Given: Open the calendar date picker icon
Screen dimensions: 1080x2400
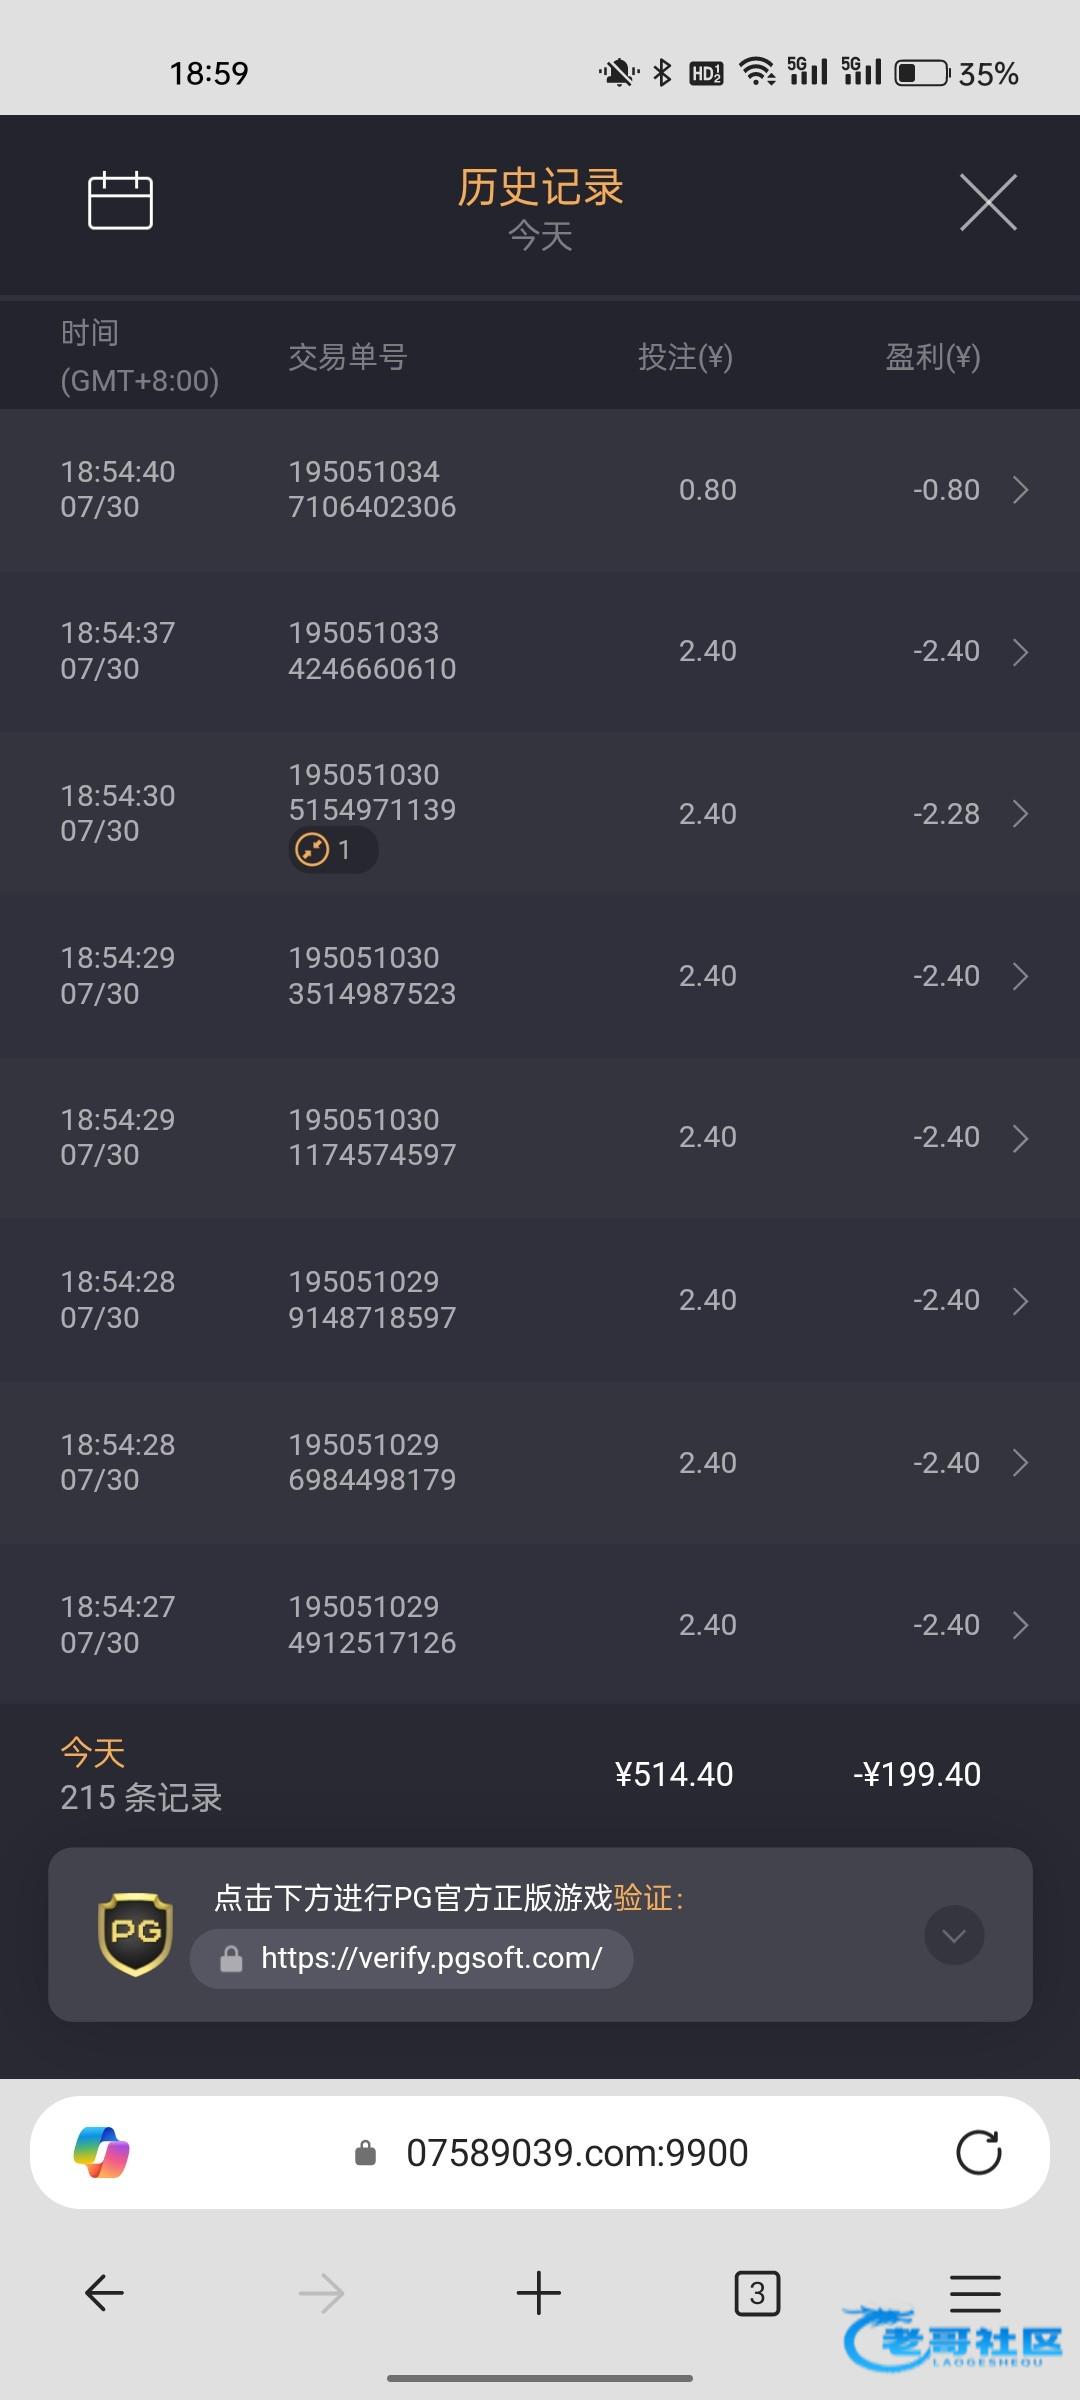Looking at the screenshot, I should point(120,201).
